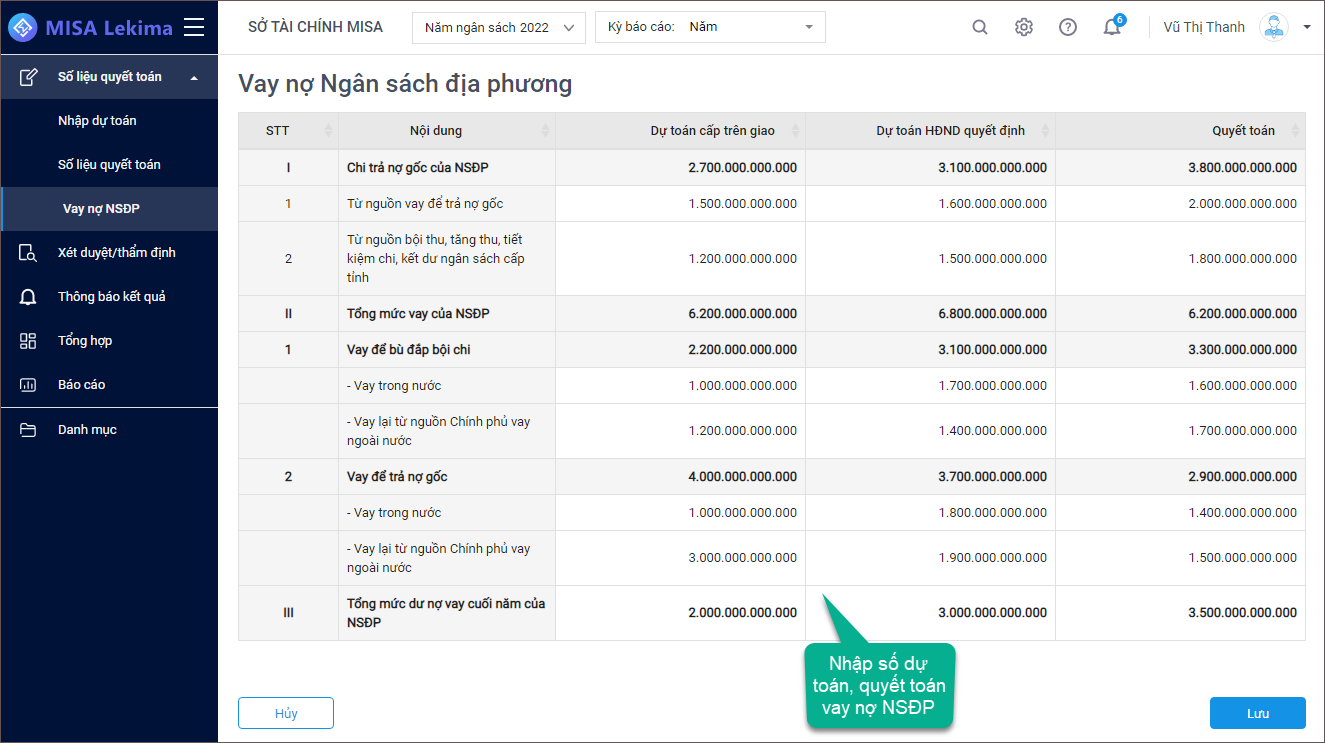Click the Lưu button
This screenshot has height=743, width=1325.
tap(1258, 713)
